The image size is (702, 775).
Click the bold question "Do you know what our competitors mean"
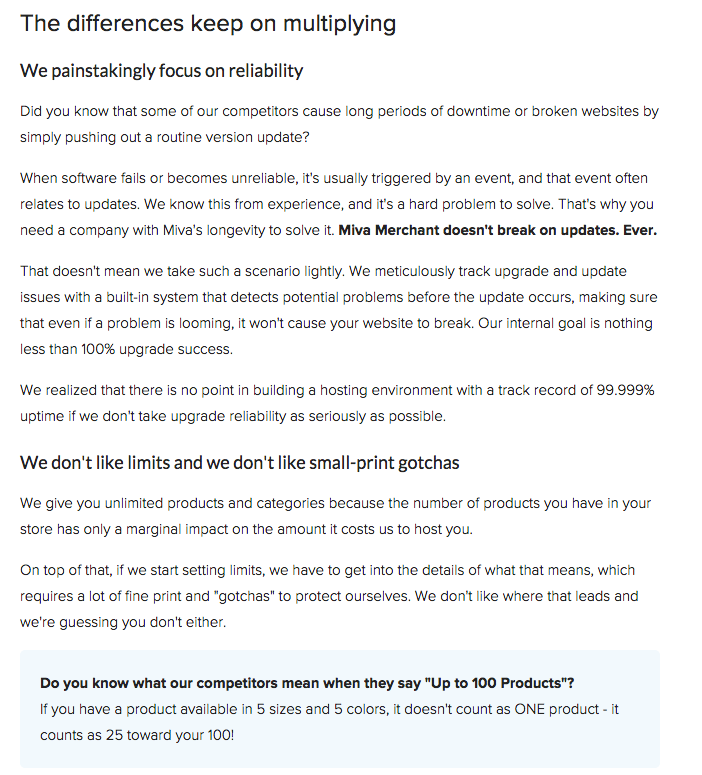(x=230, y=683)
